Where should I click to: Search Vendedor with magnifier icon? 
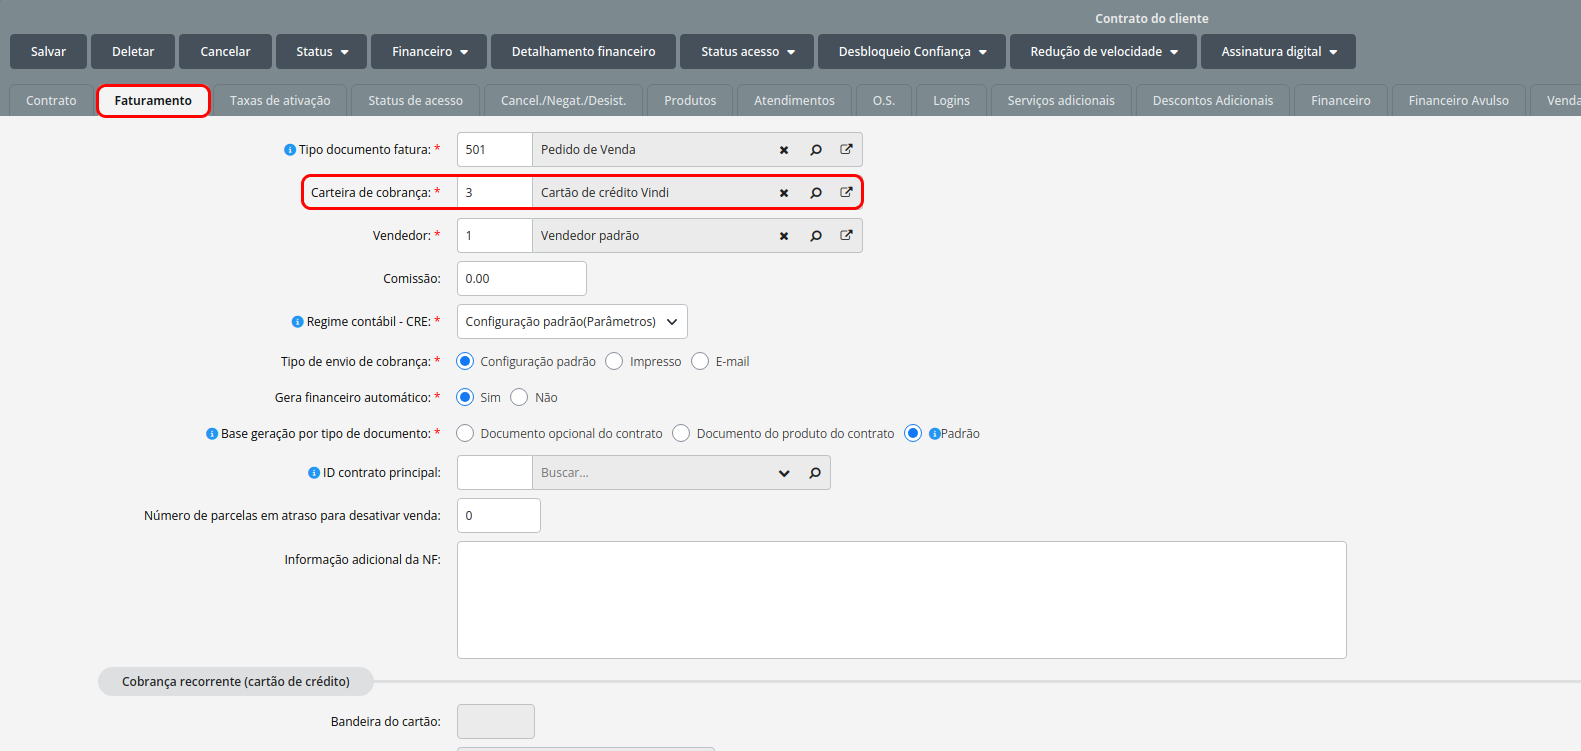(816, 236)
